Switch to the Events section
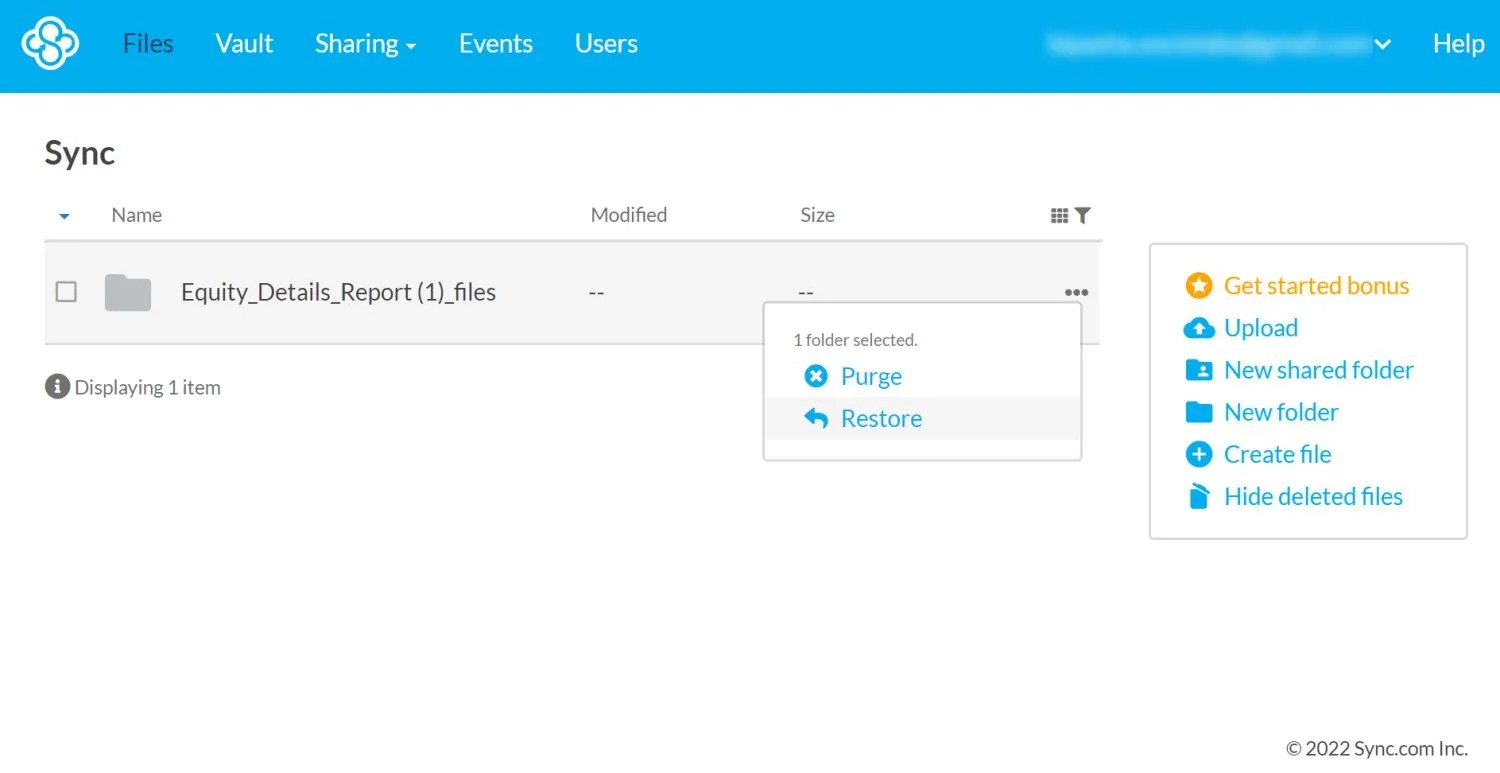The image size is (1500, 773). coord(495,44)
